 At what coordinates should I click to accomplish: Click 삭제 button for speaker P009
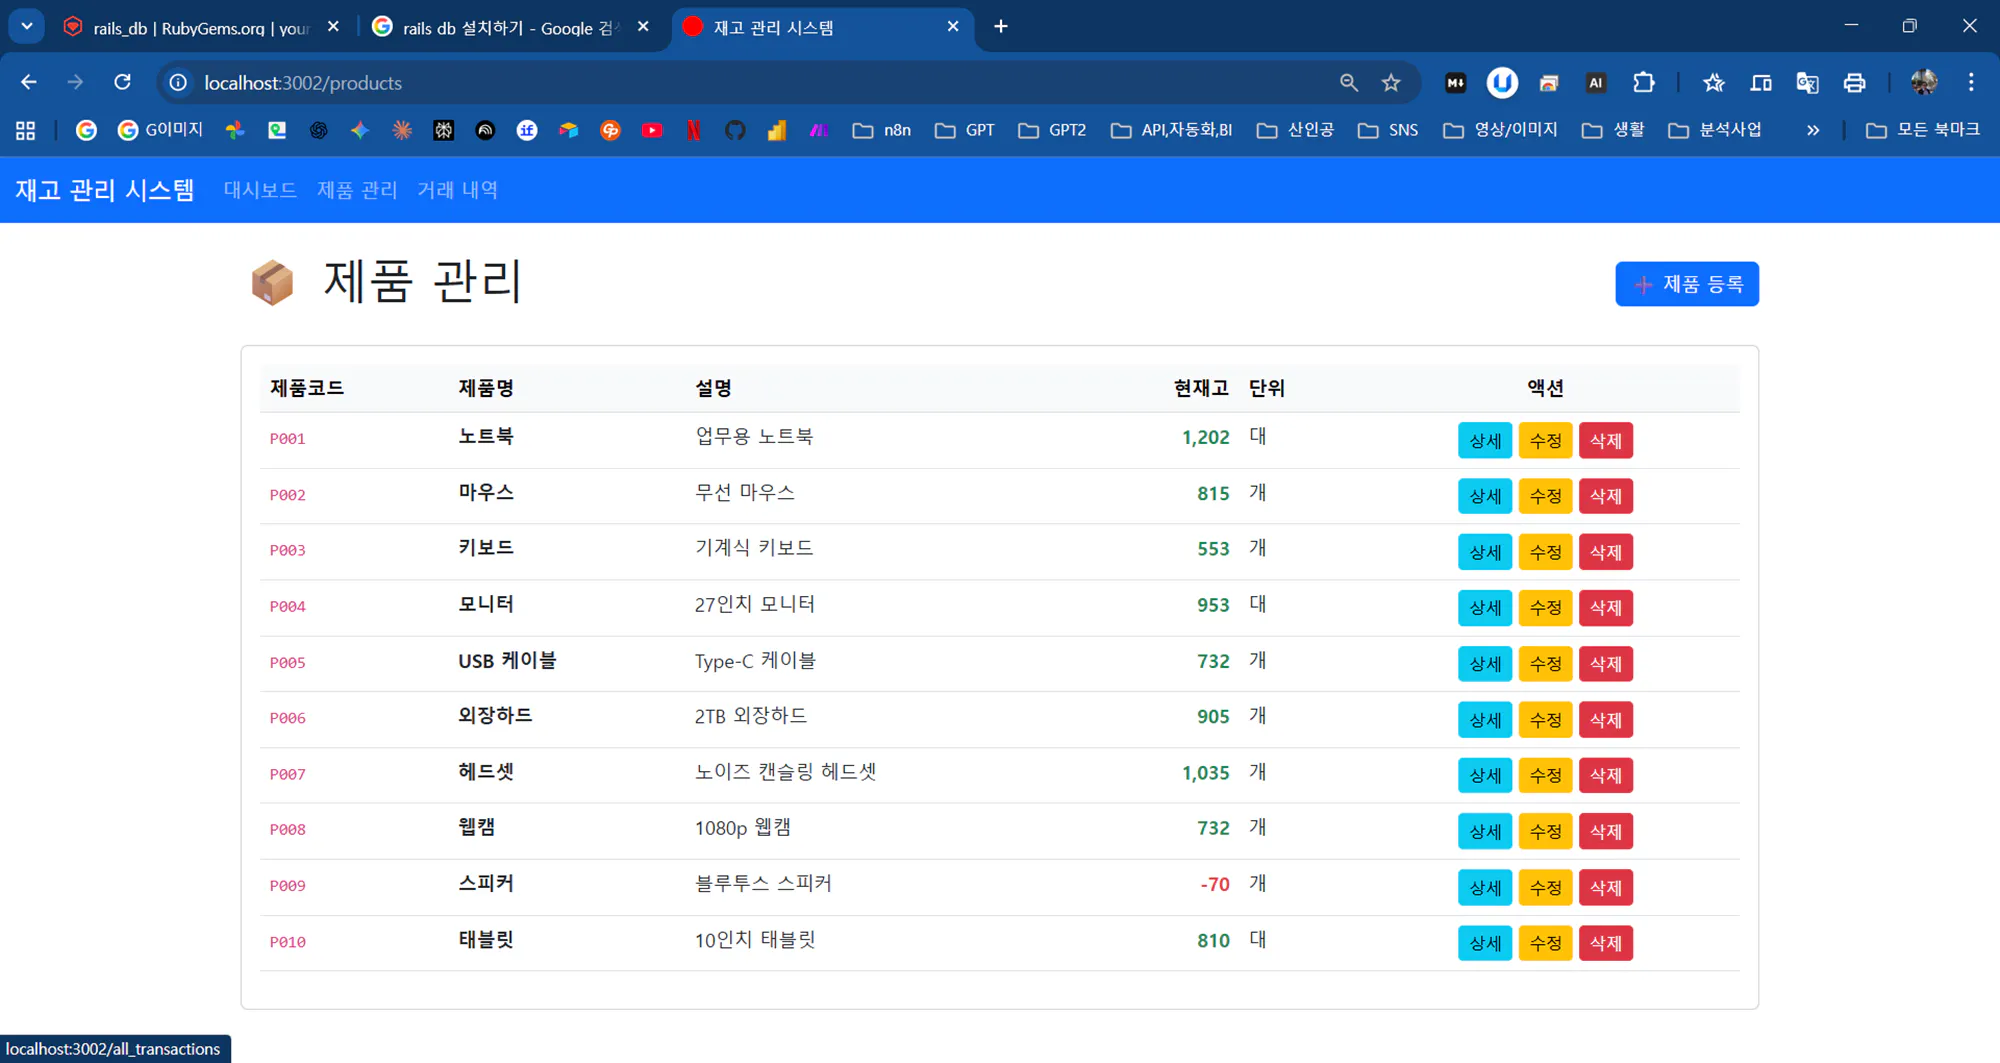[x=1606, y=887]
